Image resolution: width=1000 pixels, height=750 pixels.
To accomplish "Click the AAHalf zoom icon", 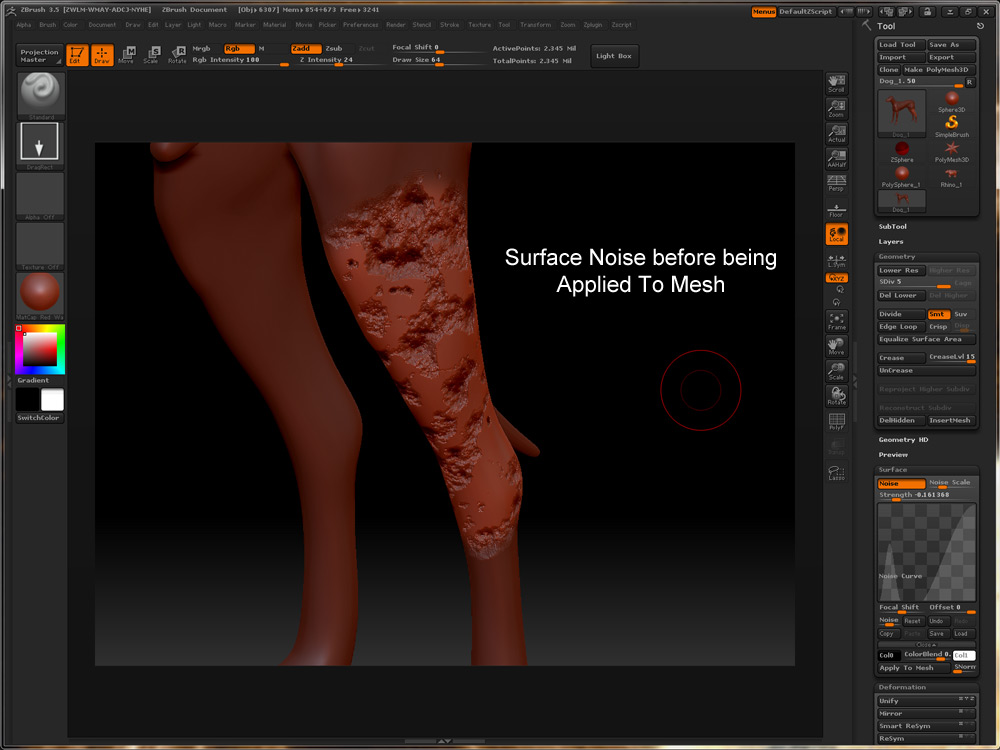I will 836,158.
